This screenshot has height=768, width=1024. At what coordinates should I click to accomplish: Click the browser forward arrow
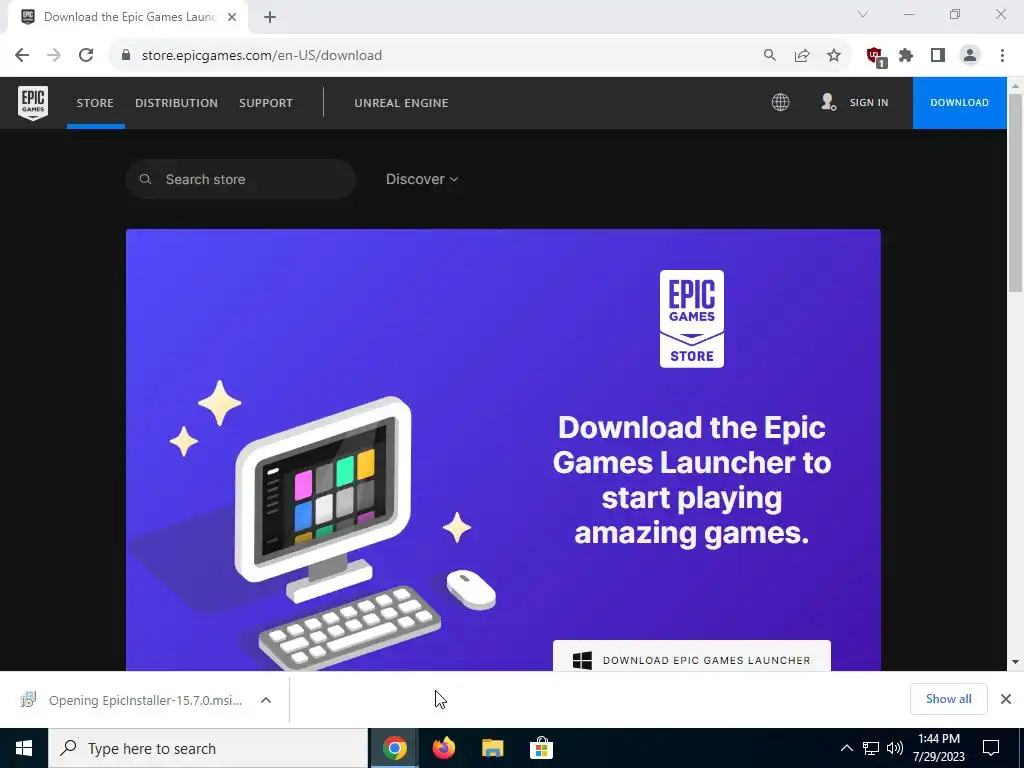click(x=54, y=56)
